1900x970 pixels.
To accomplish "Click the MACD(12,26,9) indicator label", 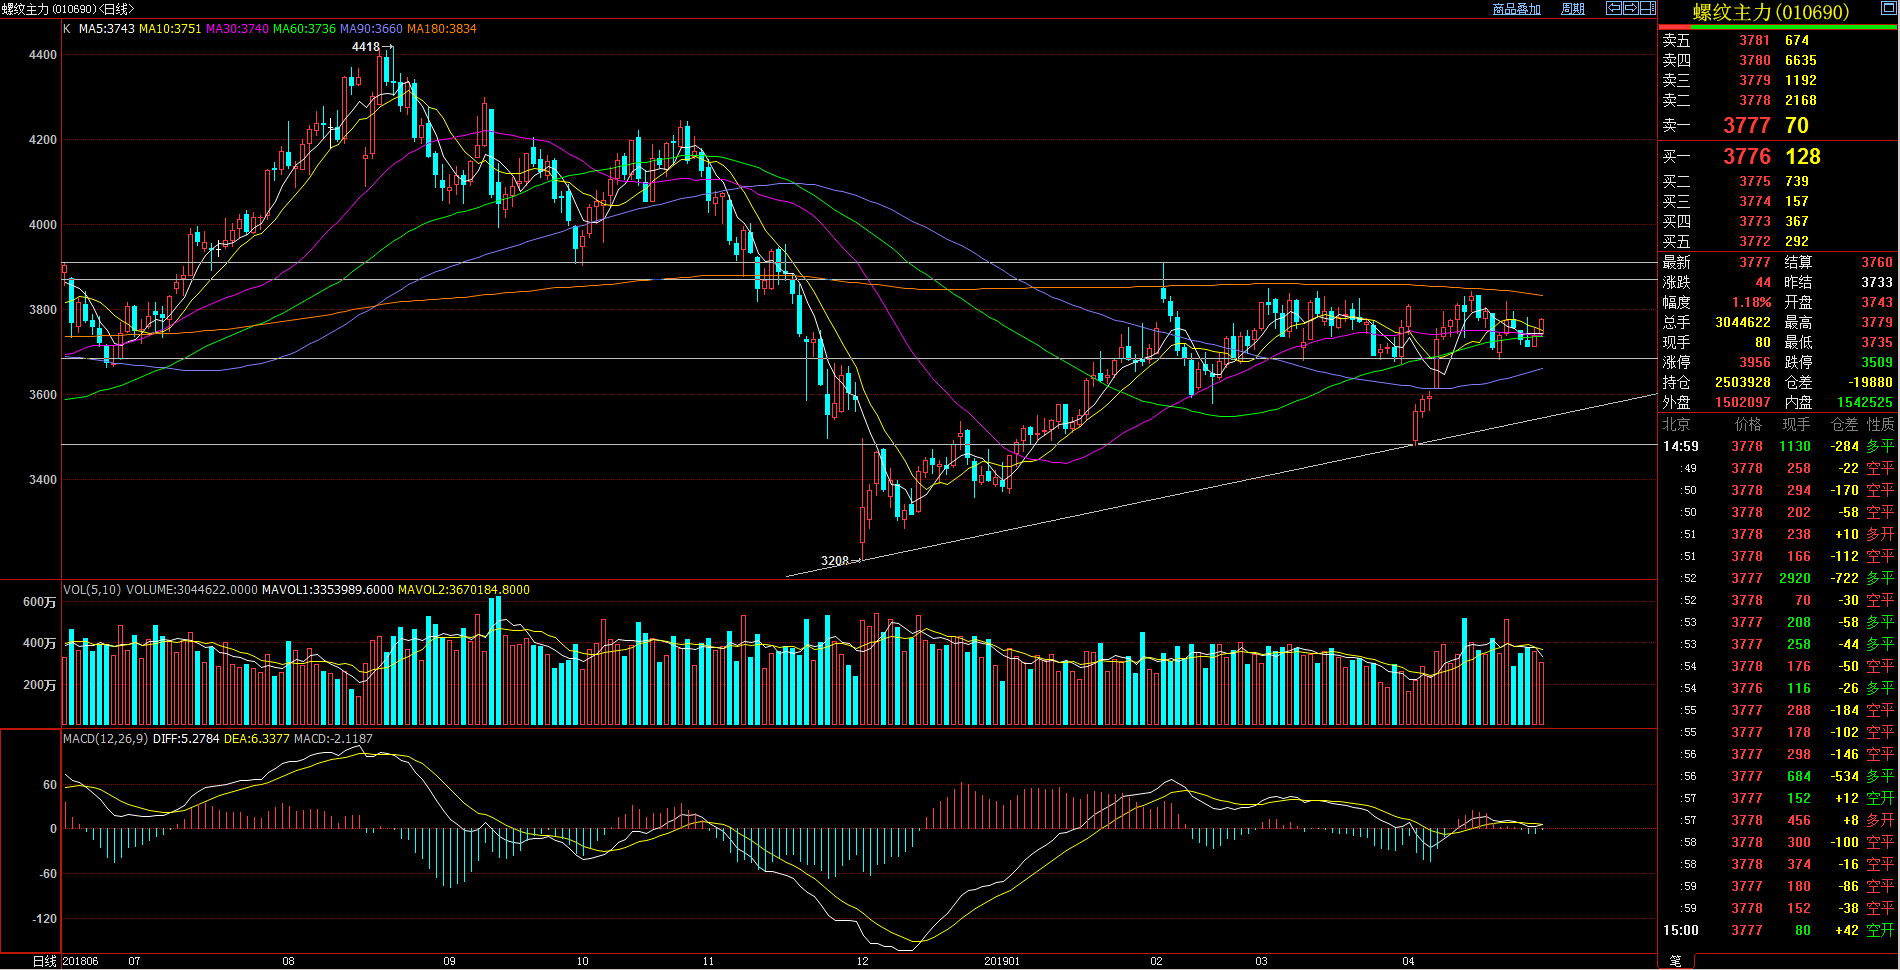I will tap(105, 739).
